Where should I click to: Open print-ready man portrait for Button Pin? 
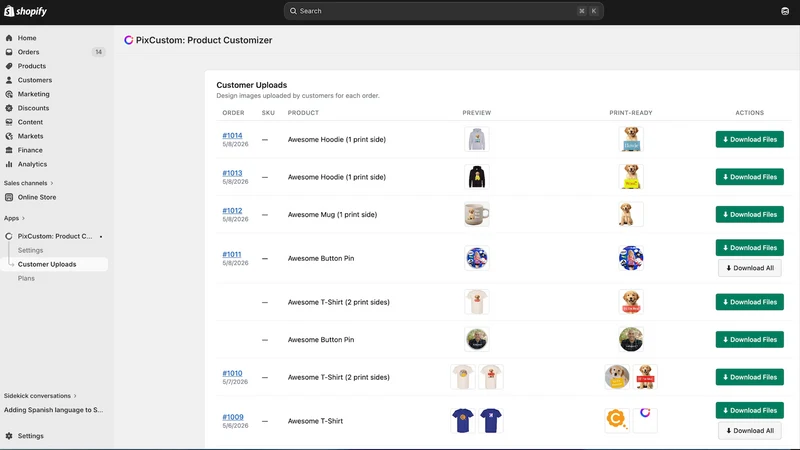631,339
